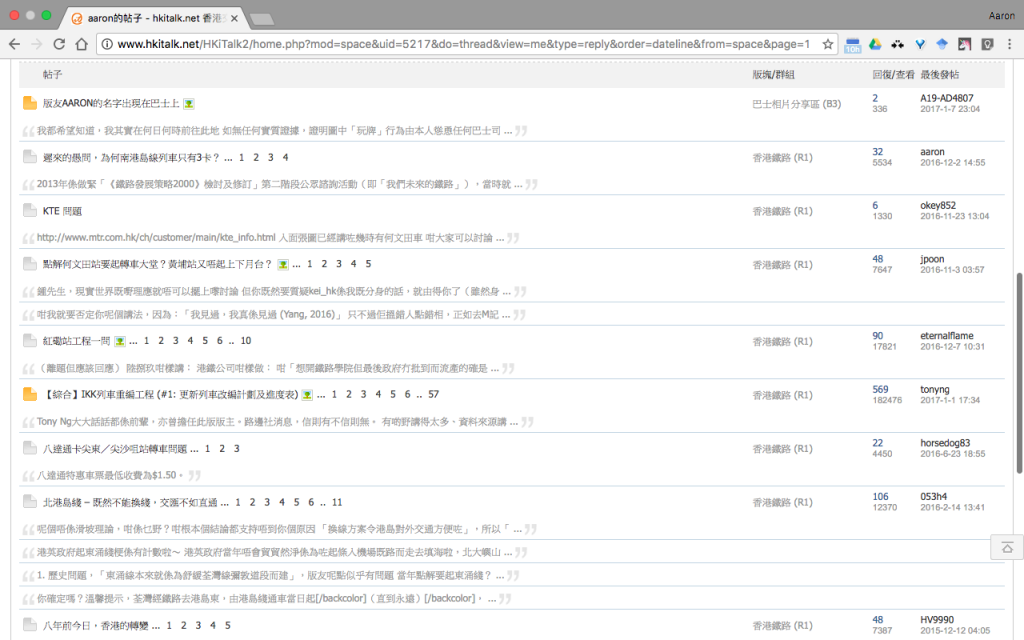Jump to page 57 of IKK列車重編工程
1024x640 pixels.
pyautogui.click(x=434, y=394)
